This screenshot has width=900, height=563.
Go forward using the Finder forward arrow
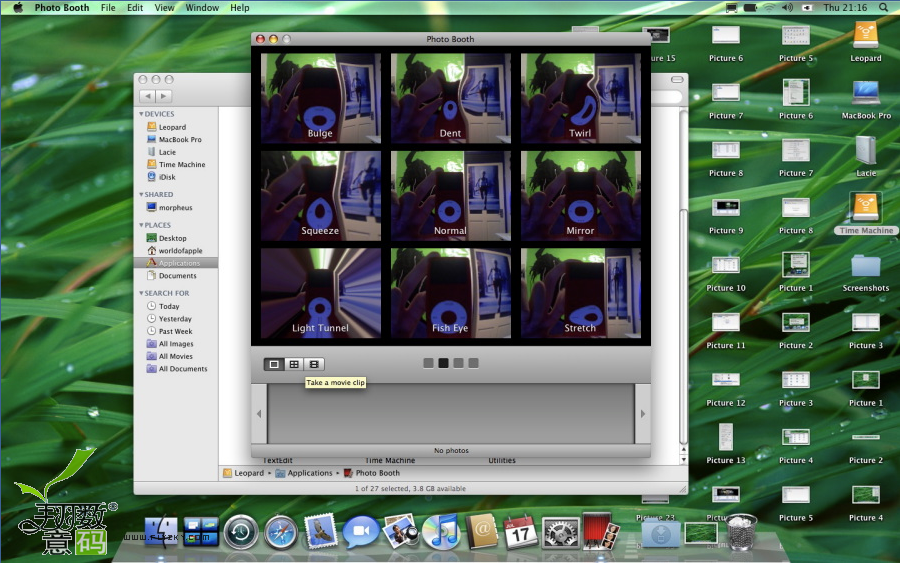tap(164, 96)
